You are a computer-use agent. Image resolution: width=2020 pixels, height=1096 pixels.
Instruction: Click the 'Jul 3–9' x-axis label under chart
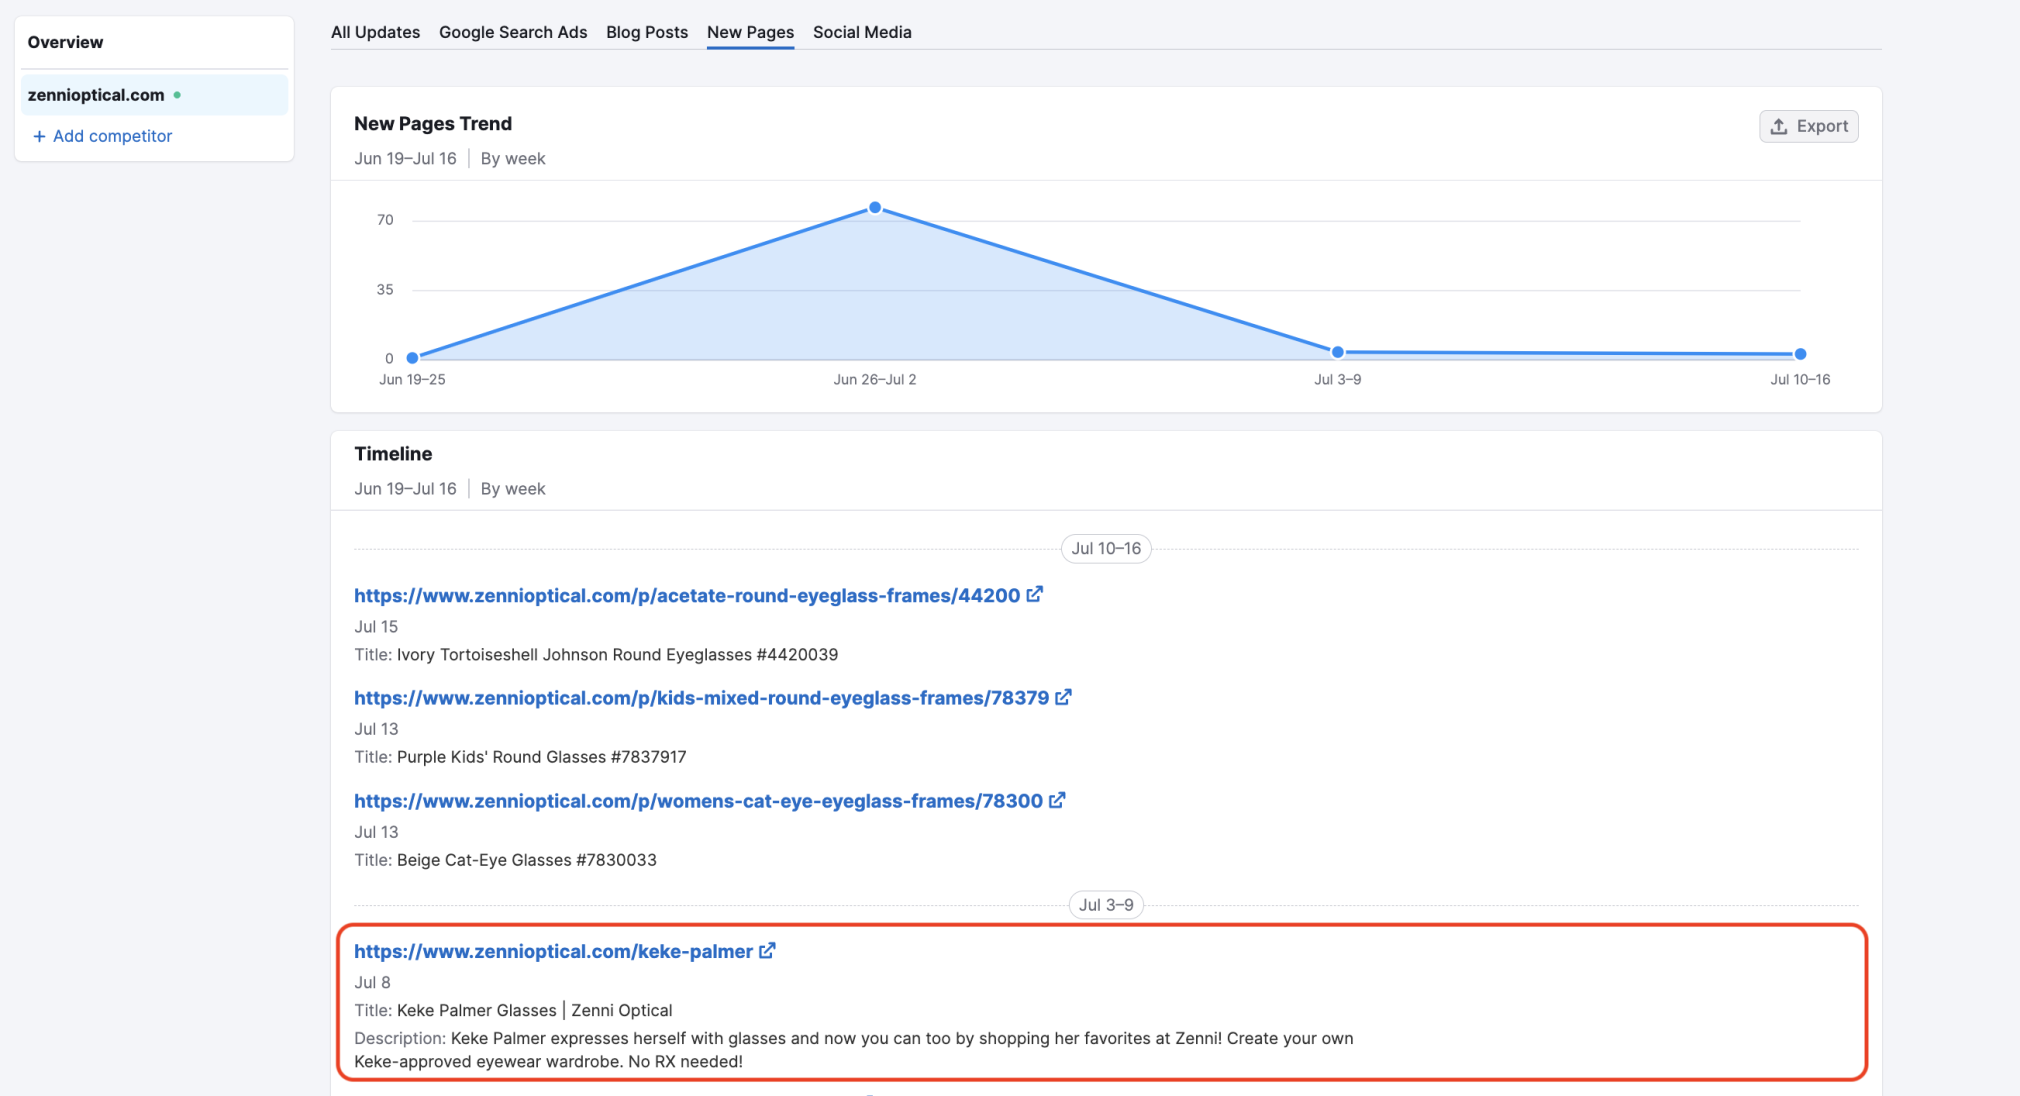click(x=1337, y=380)
